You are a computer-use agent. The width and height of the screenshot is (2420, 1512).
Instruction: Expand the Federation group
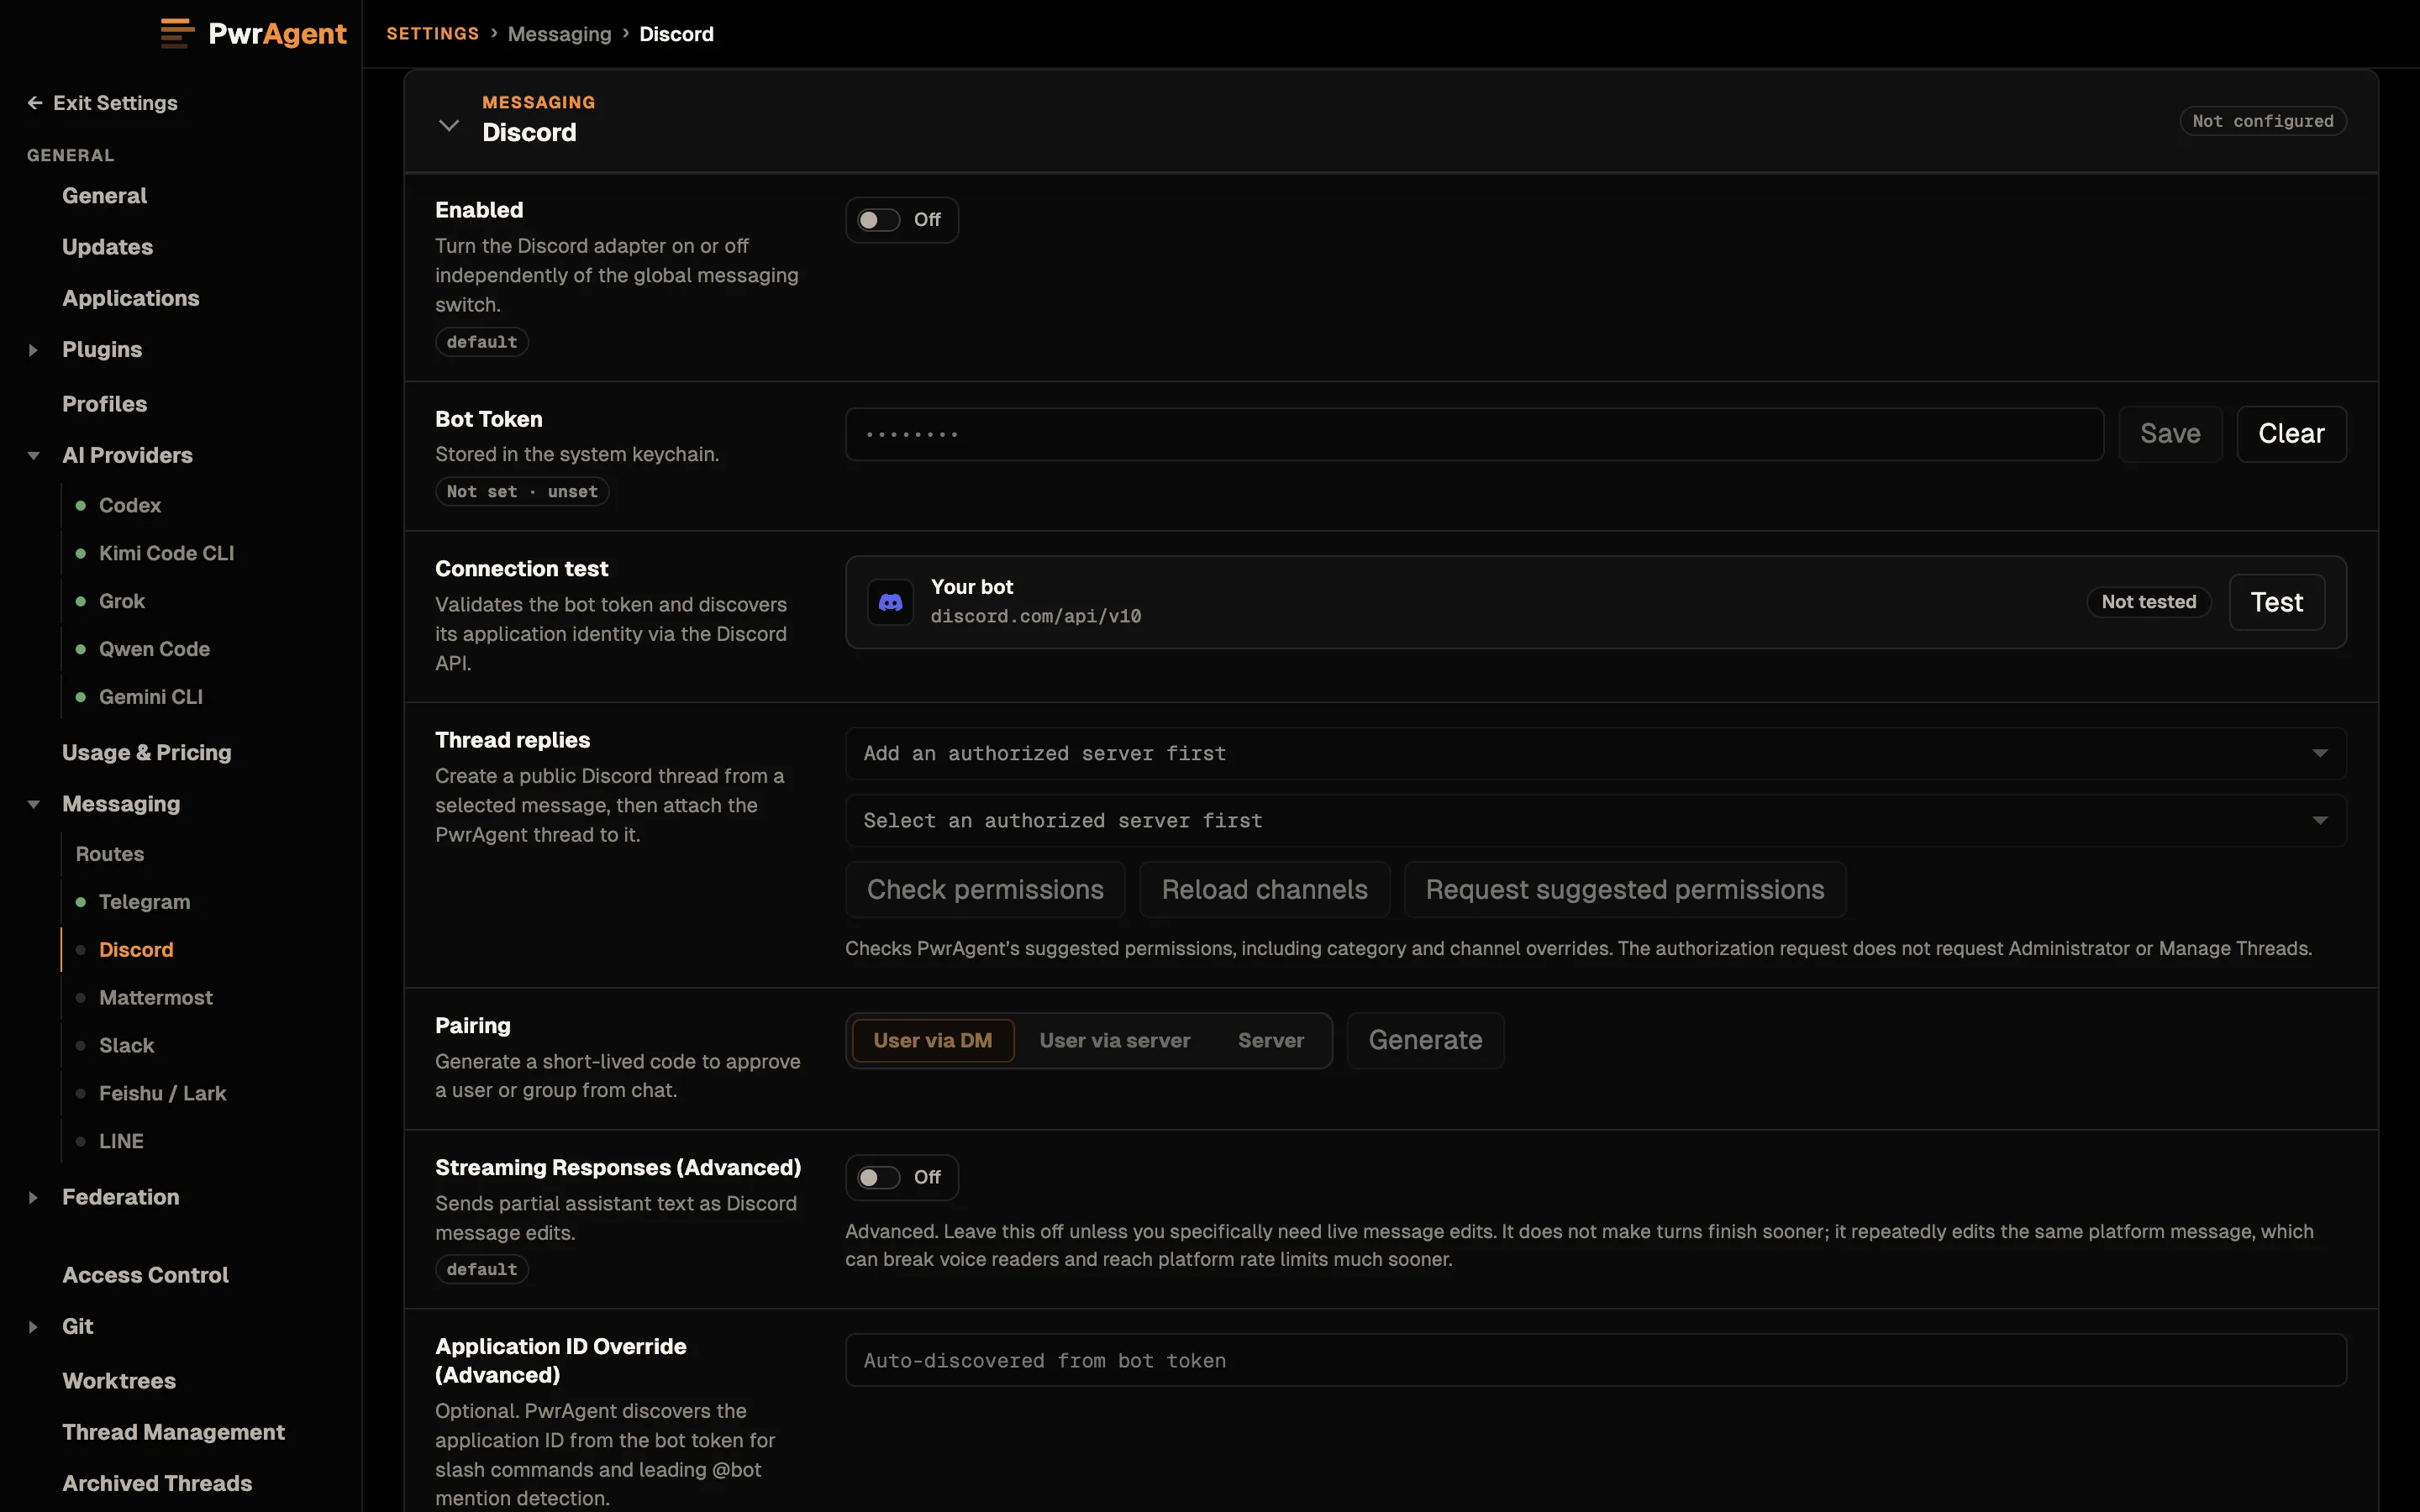click(33, 1197)
